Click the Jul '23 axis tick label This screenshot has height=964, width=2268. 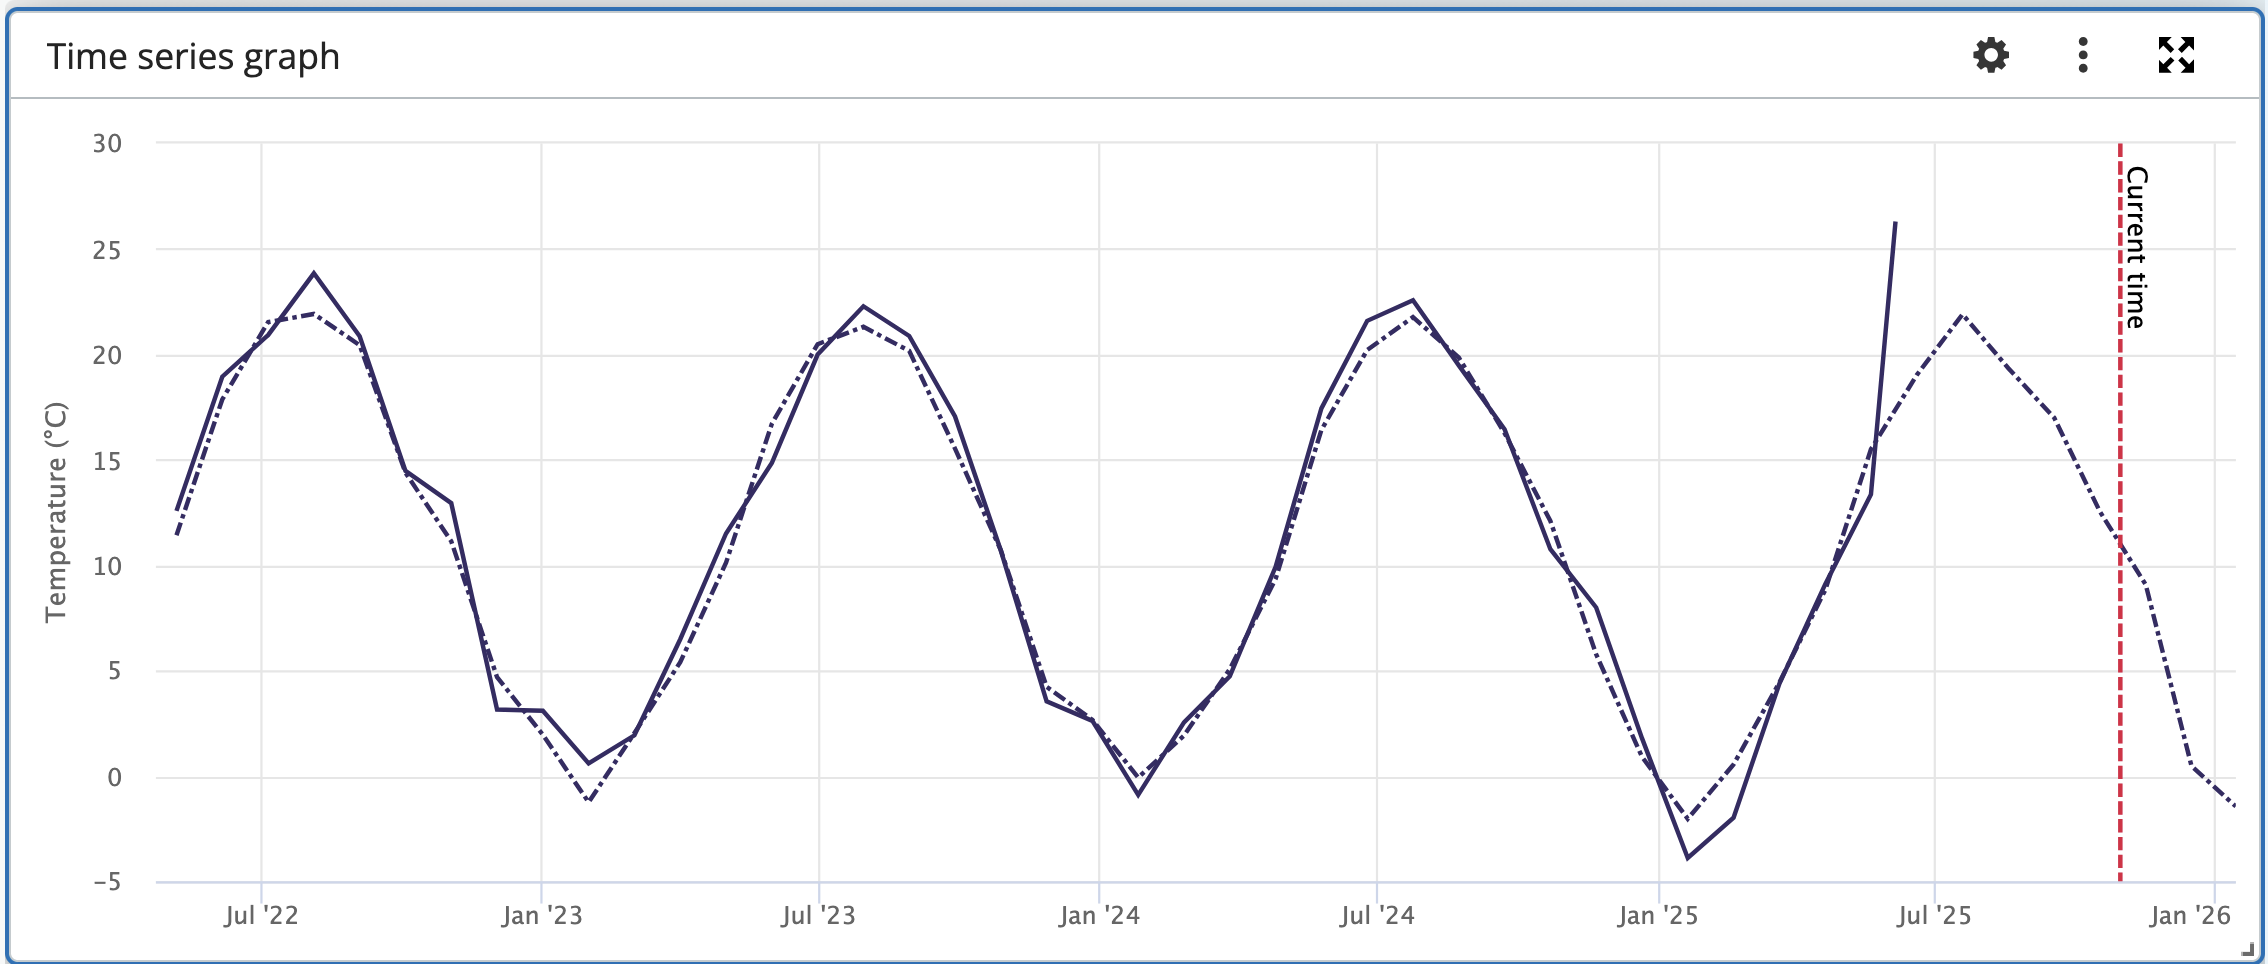tap(820, 914)
